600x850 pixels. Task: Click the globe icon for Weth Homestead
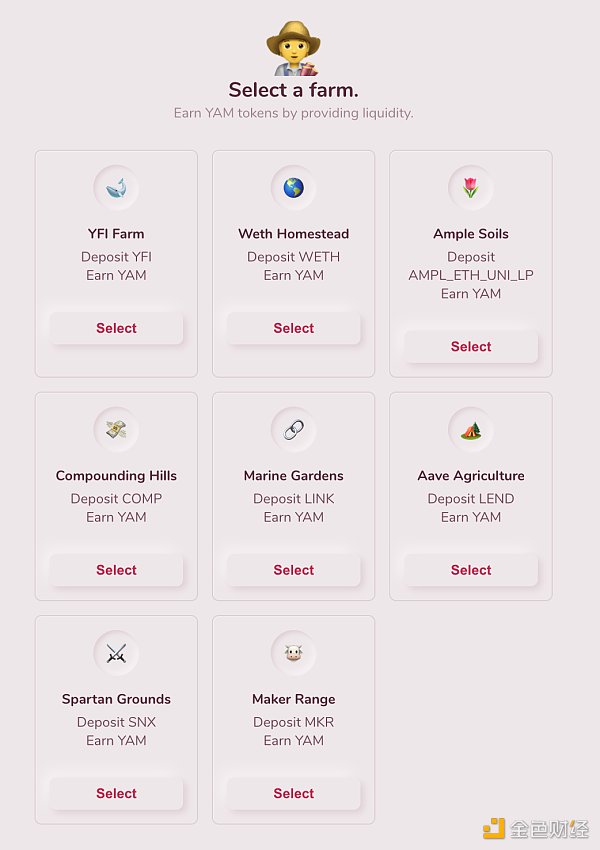pos(293,187)
